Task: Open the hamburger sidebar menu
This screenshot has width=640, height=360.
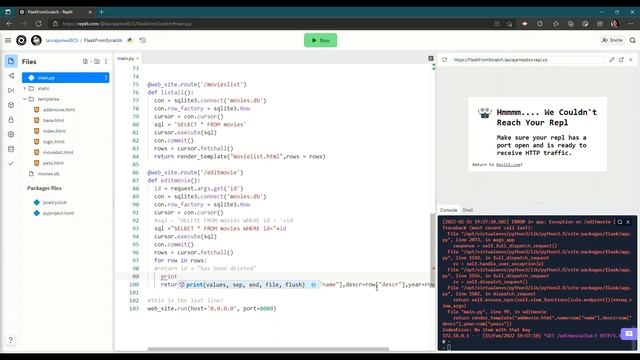Action: click(x=8, y=40)
